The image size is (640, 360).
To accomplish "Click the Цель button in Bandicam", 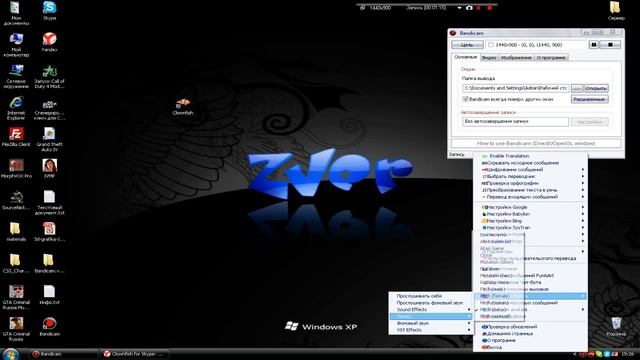I will [x=467, y=45].
